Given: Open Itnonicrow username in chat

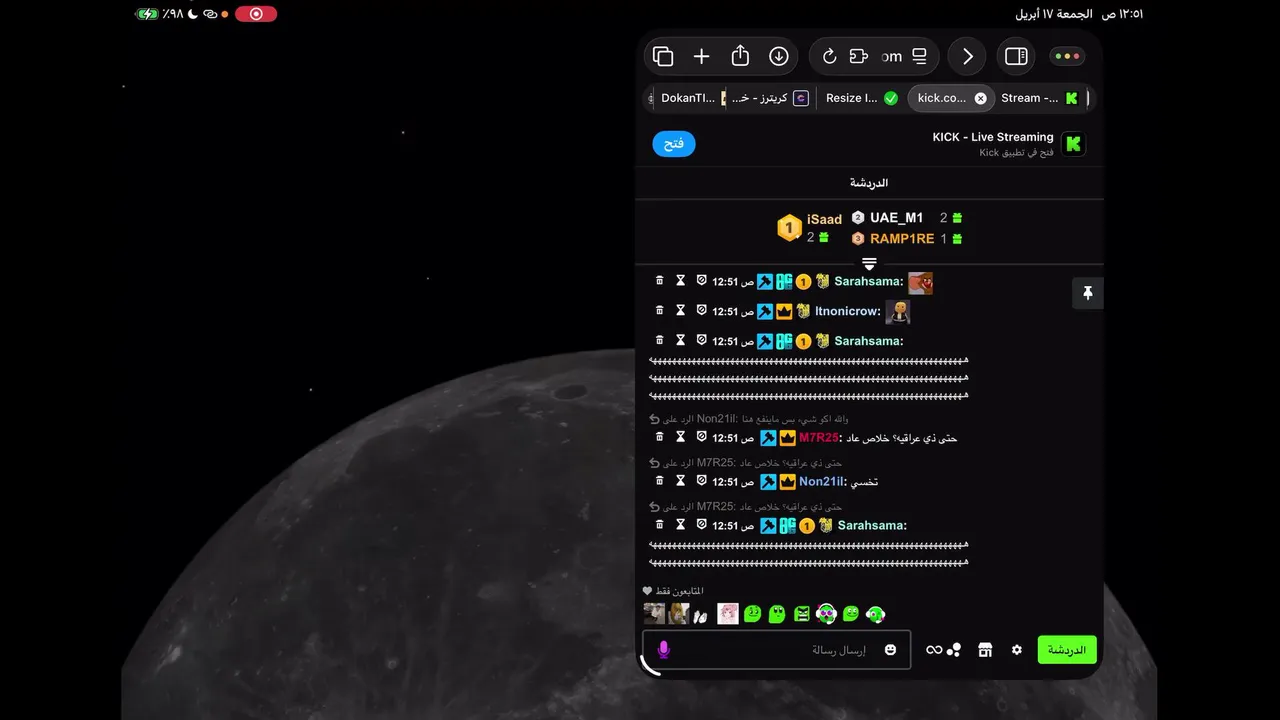Looking at the screenshot, I should 848,311.
